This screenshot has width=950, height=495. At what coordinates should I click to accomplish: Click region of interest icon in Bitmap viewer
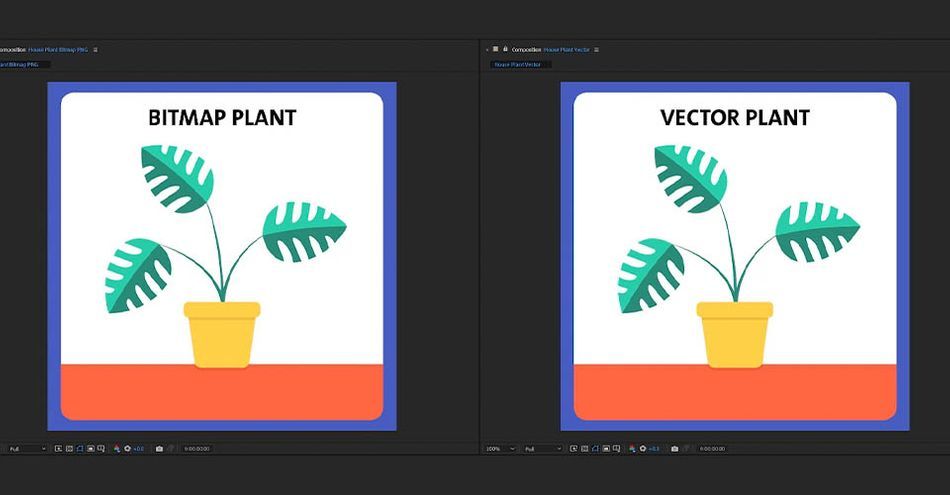click(x=91, y=449)
